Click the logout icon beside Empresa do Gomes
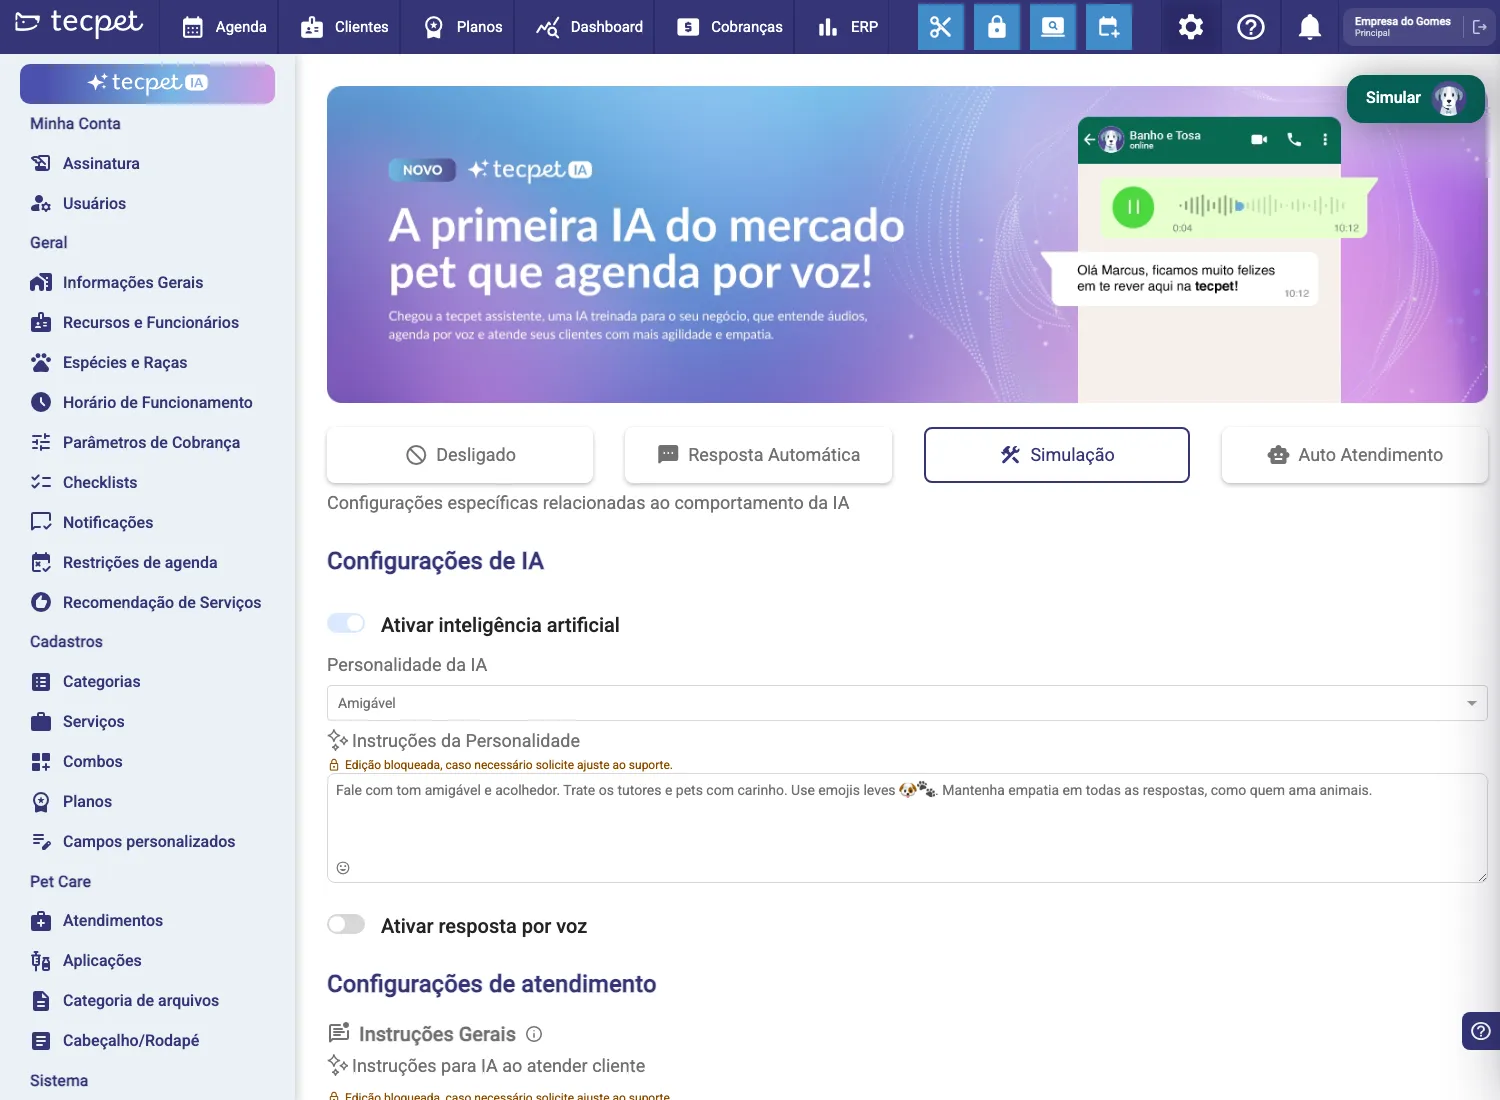This screenshot has height=1100, width=1500. [1480, 27]
